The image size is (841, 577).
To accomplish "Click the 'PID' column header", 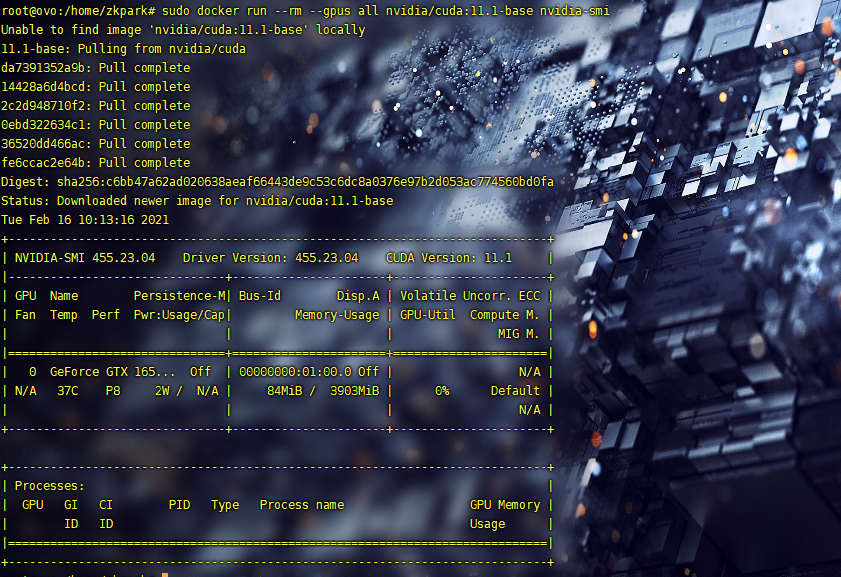I will click(179, 505).
